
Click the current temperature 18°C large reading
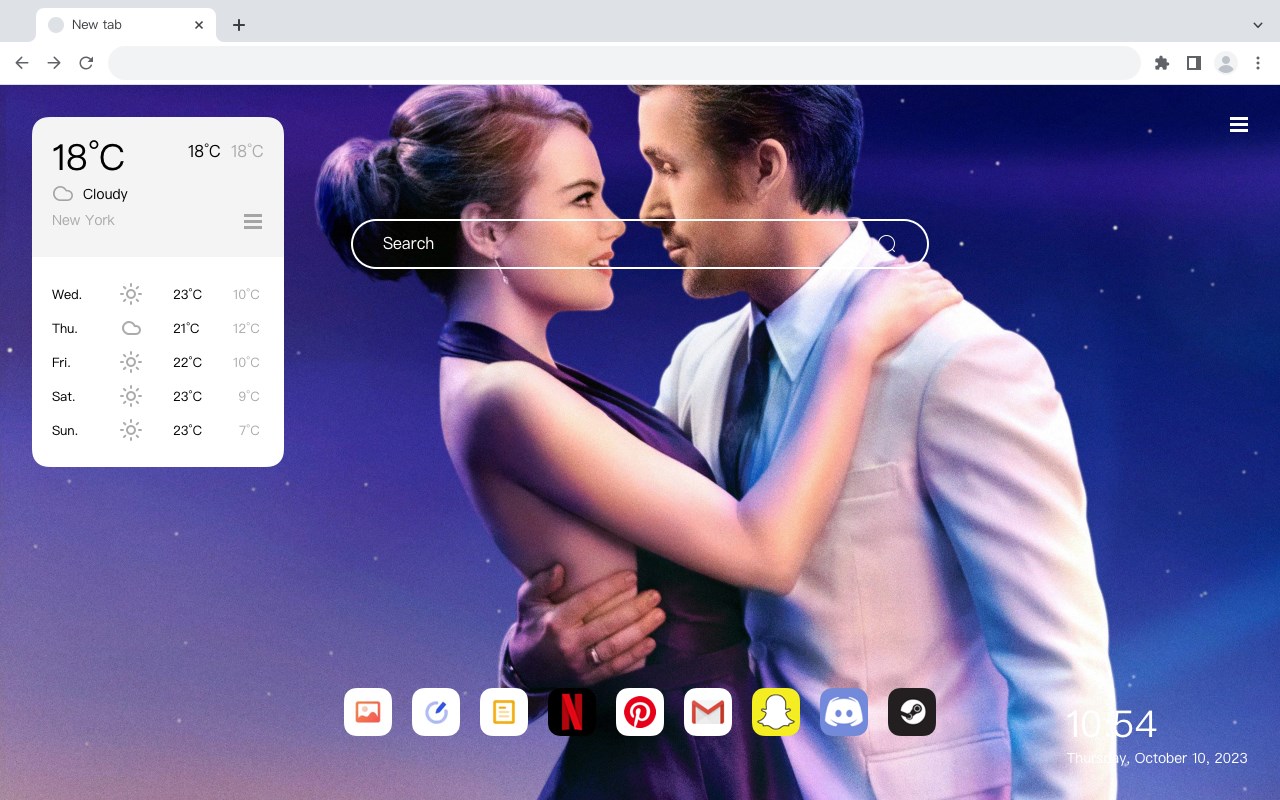(x=88, y=157)
